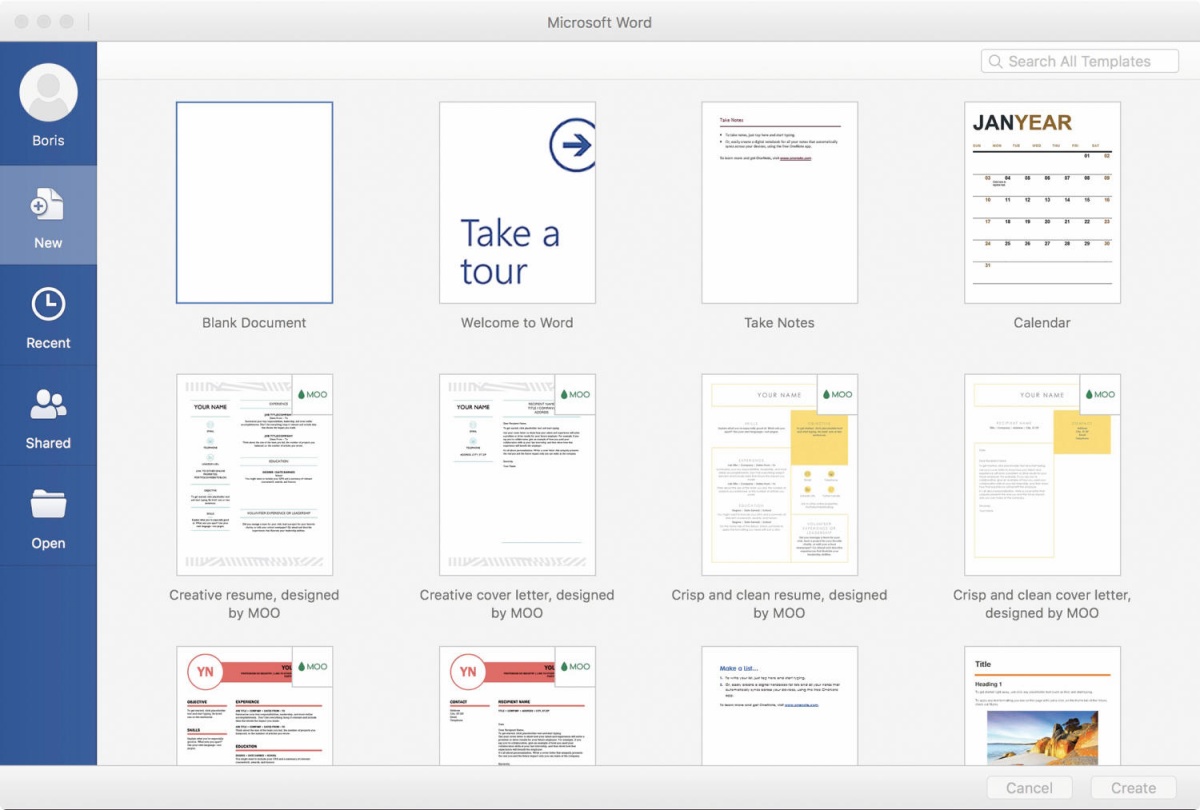Select the Welcome to Word thumbnail
The width and height of the screenshot is (1200, 810).
(x=517, y=202)
